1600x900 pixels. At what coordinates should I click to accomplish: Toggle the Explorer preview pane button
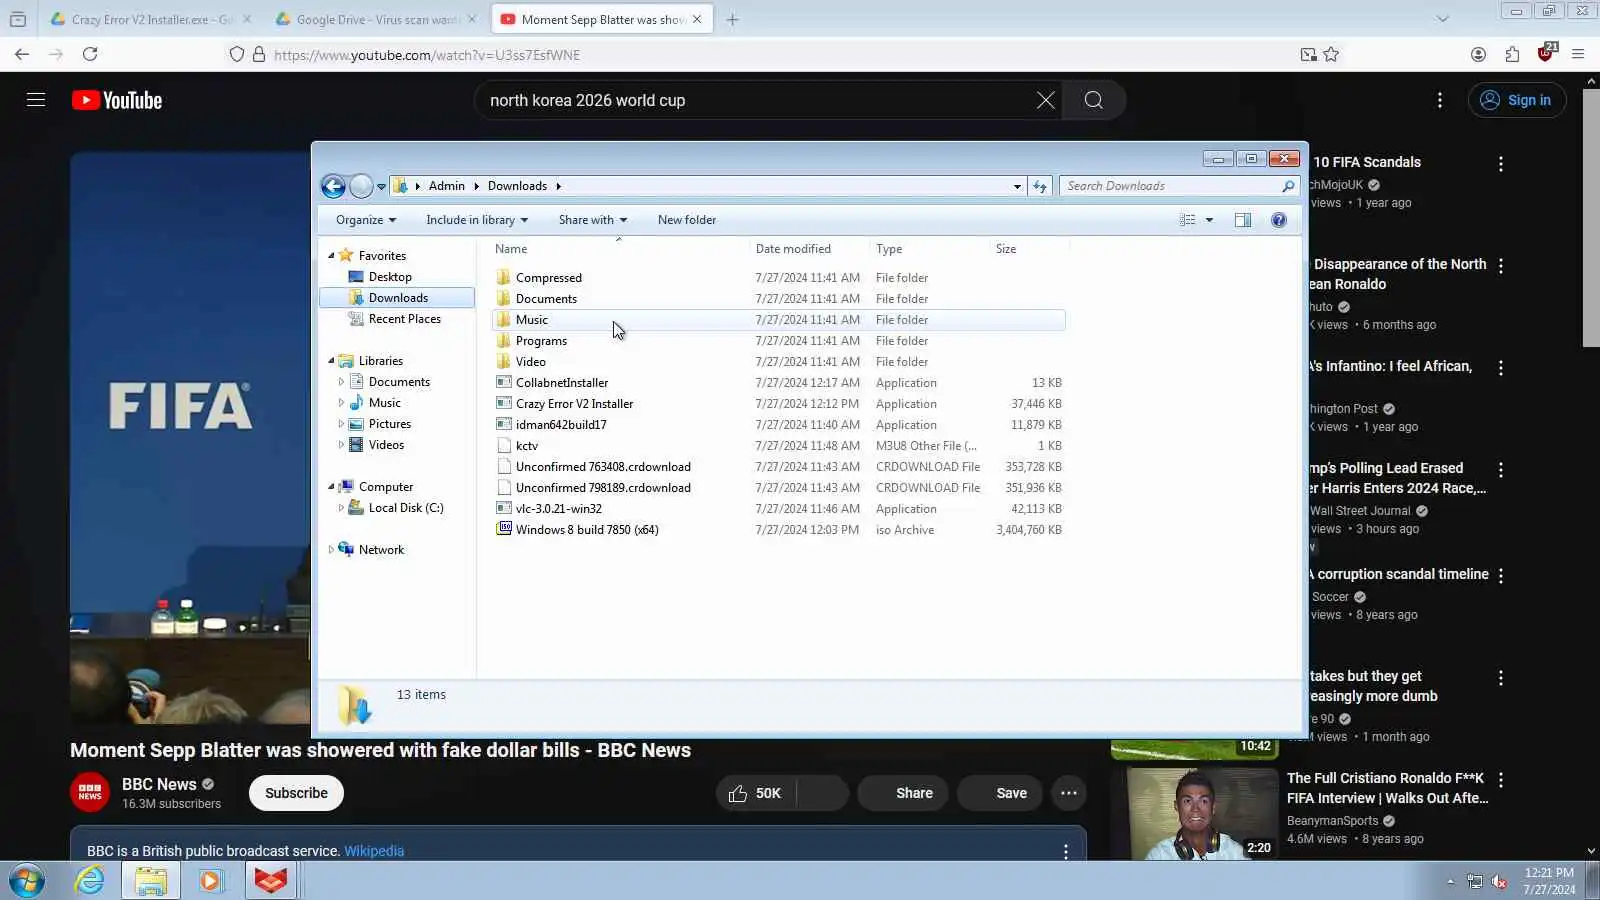(x=1243, y=220)
